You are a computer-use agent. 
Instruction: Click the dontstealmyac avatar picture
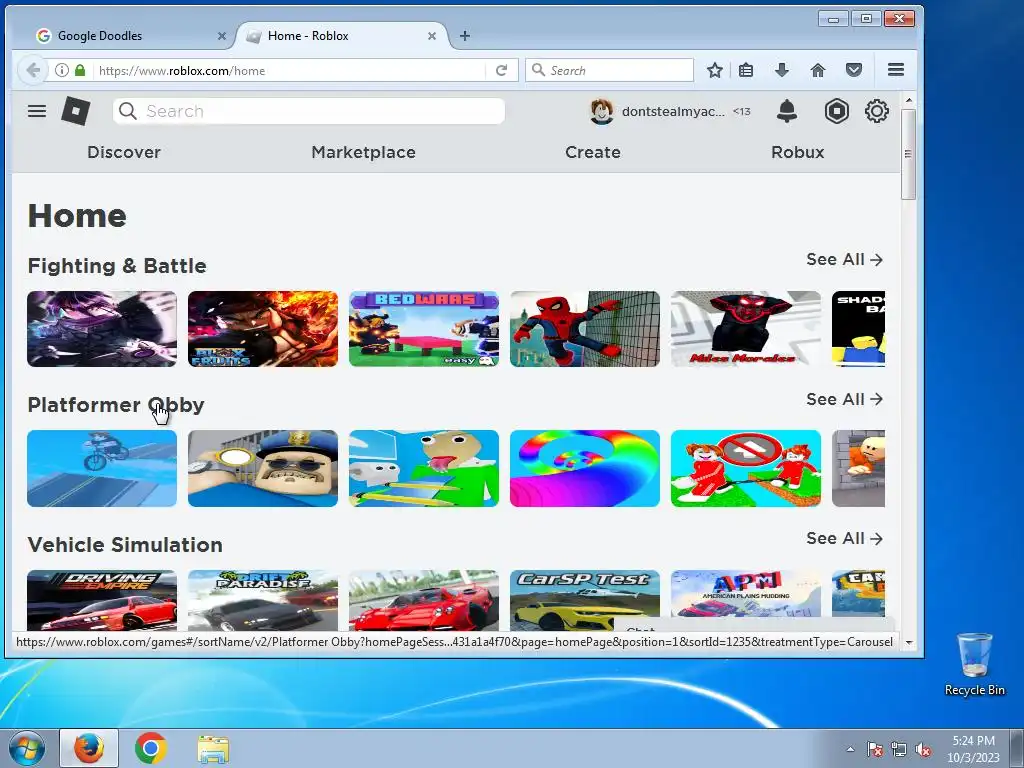[601, 112]
